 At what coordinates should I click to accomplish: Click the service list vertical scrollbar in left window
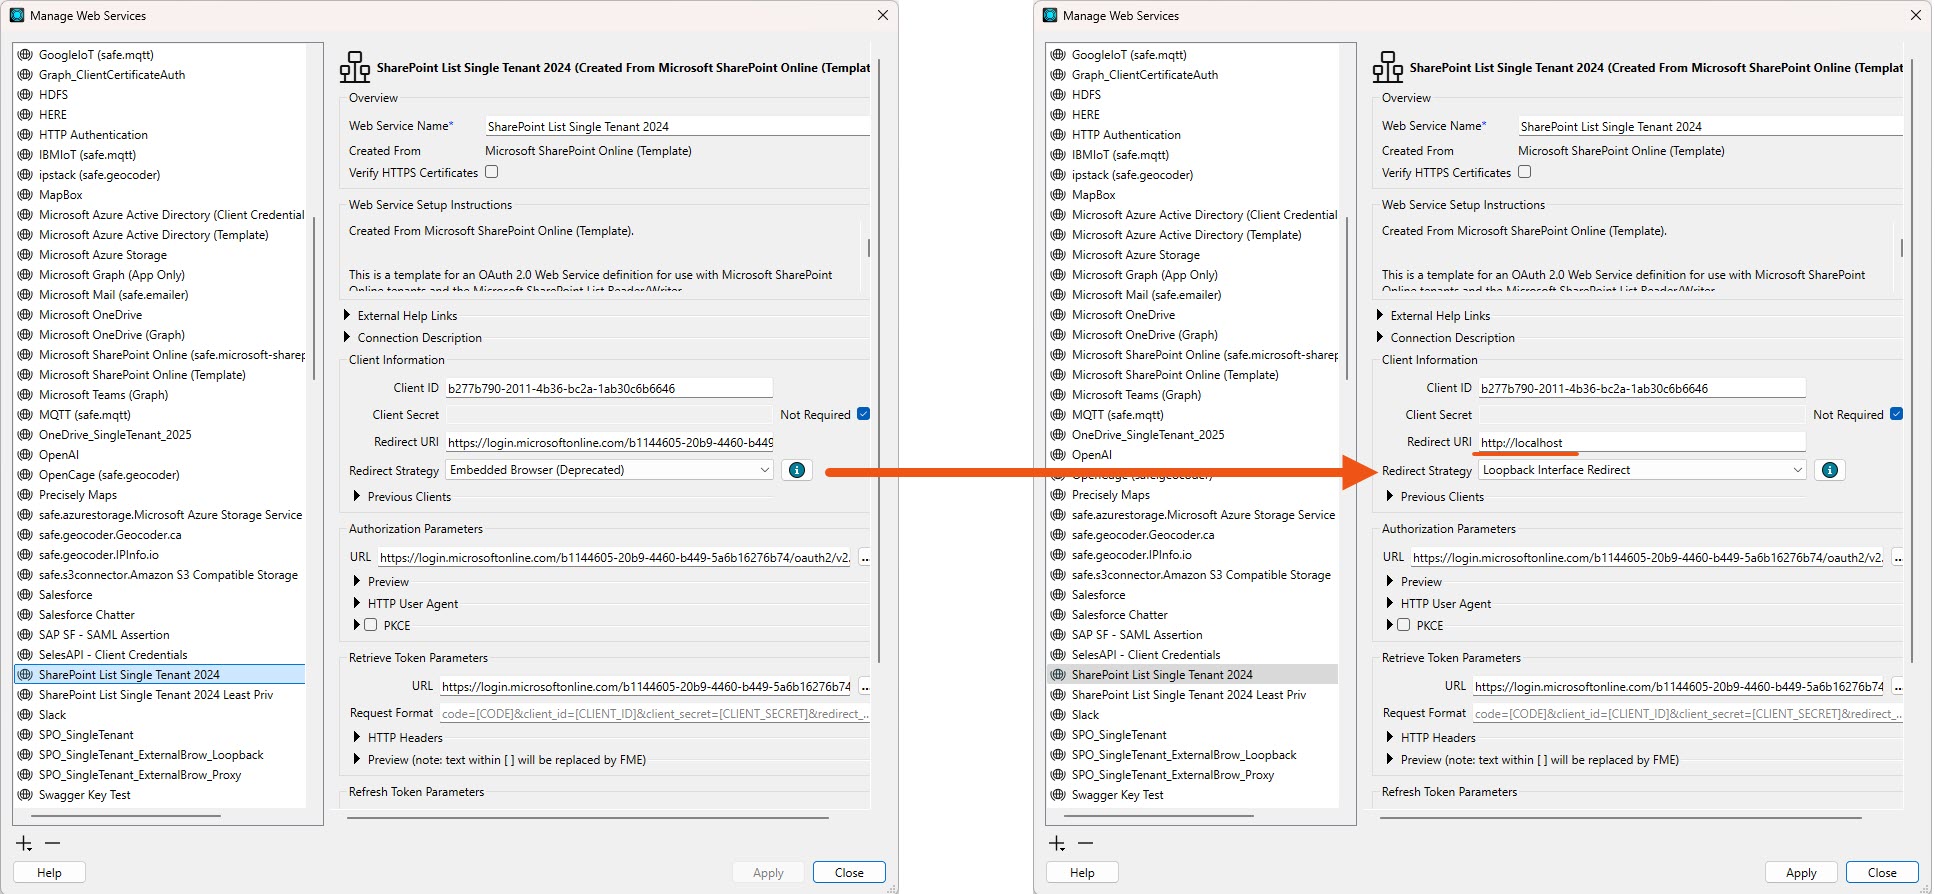point(314,298)
